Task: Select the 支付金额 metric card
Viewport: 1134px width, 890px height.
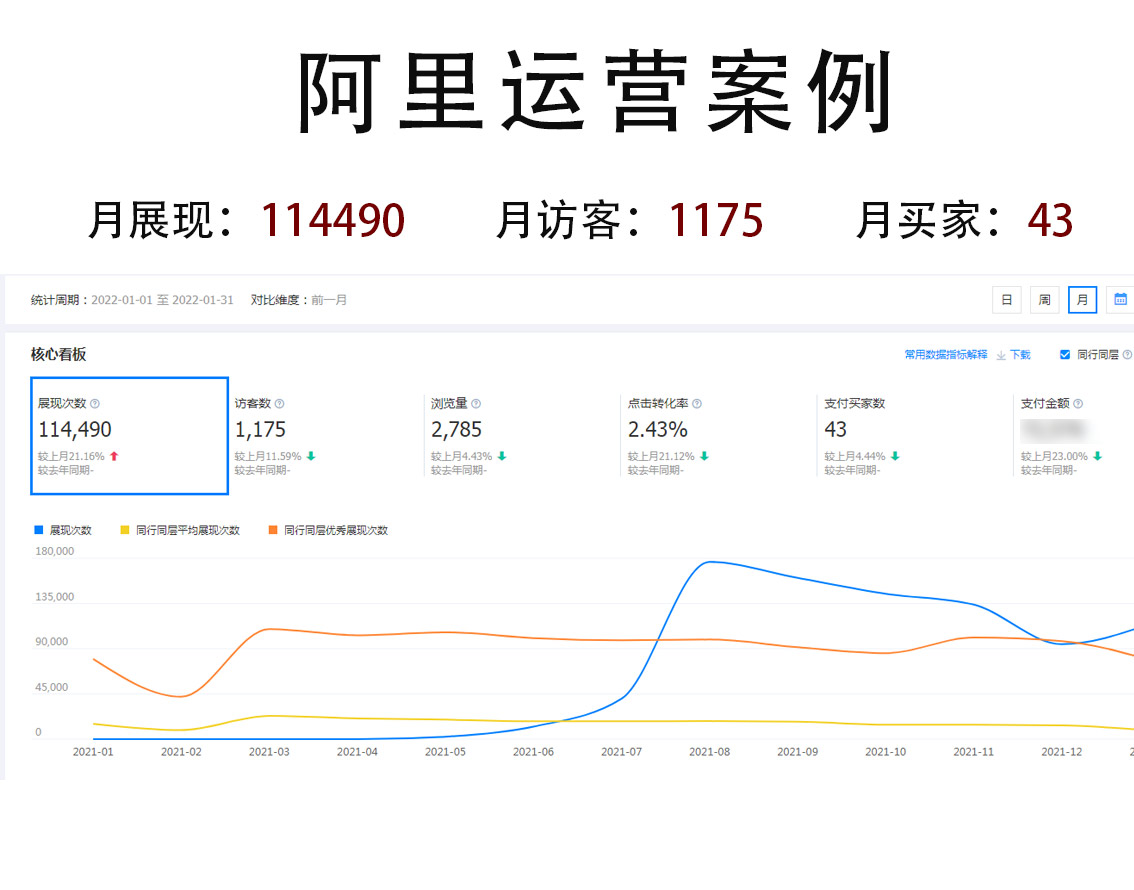Action: (x=1074, y=436)
